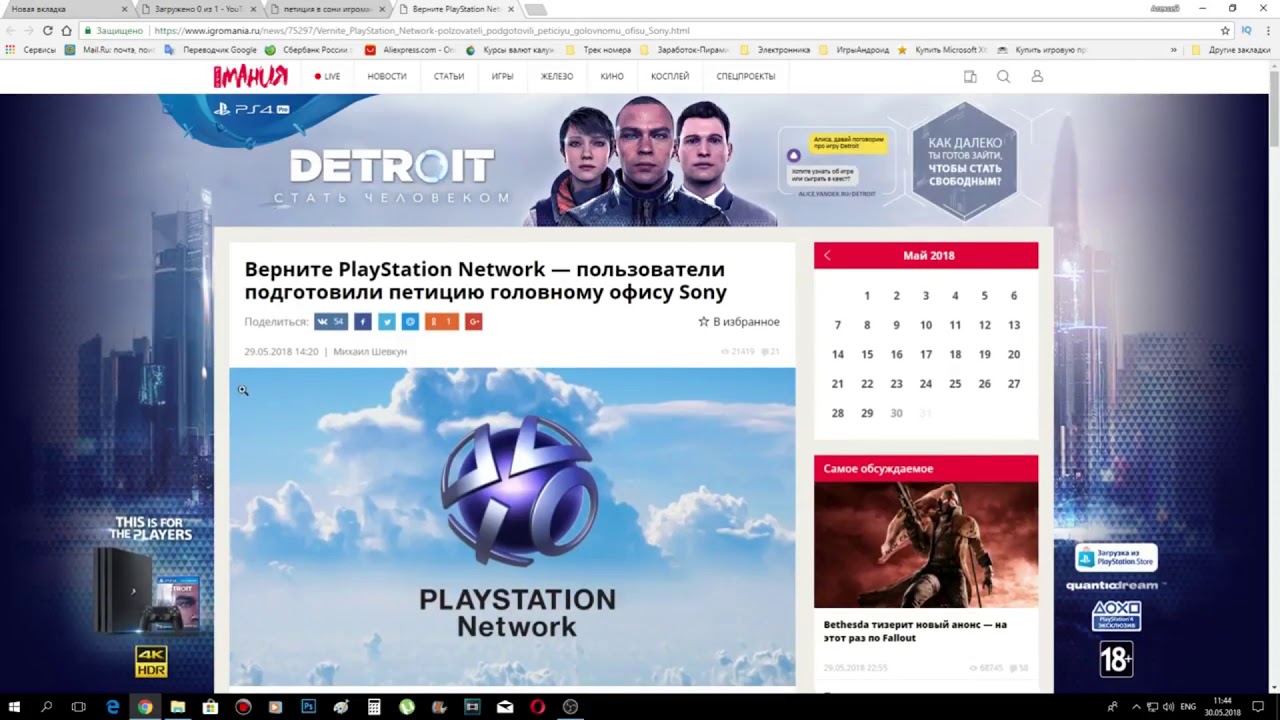Image resolution: width=1280 pixels, height=720 pixels.
Task: Click the bookmarks icon next to search
Action: [x=970, y=76]
